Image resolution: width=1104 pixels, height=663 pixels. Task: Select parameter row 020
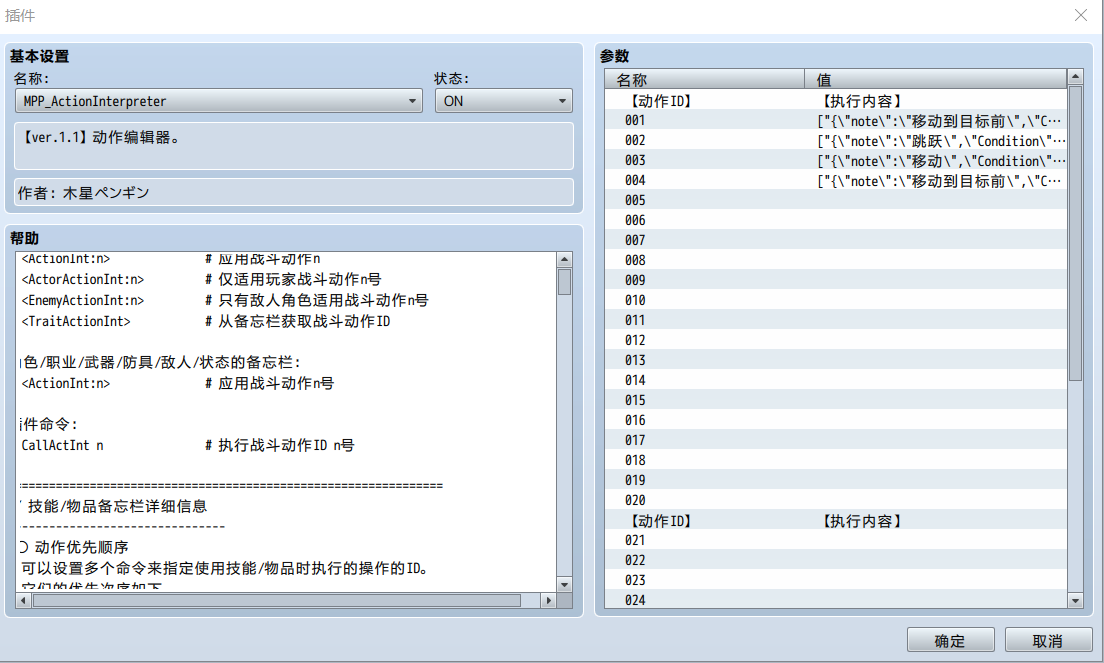pos(836,500)
